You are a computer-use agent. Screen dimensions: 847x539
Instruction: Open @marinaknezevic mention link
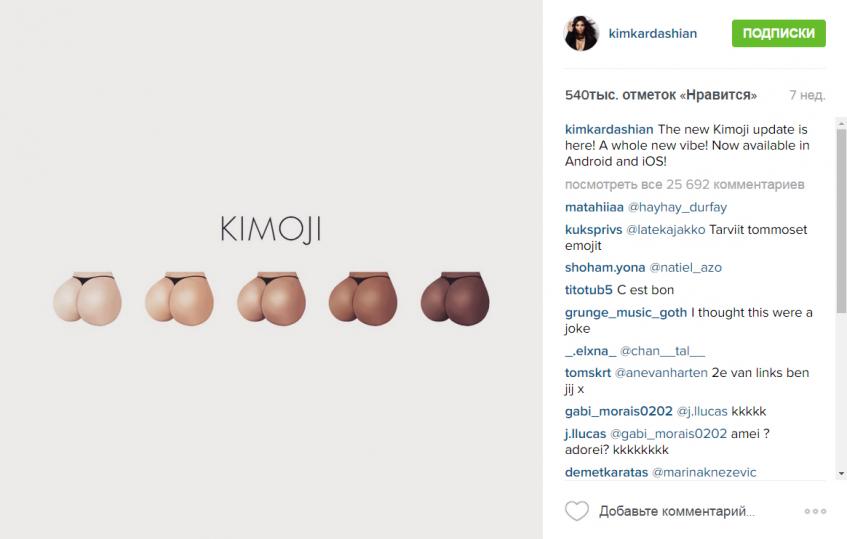pyautogui.click(x=704, y=473)
